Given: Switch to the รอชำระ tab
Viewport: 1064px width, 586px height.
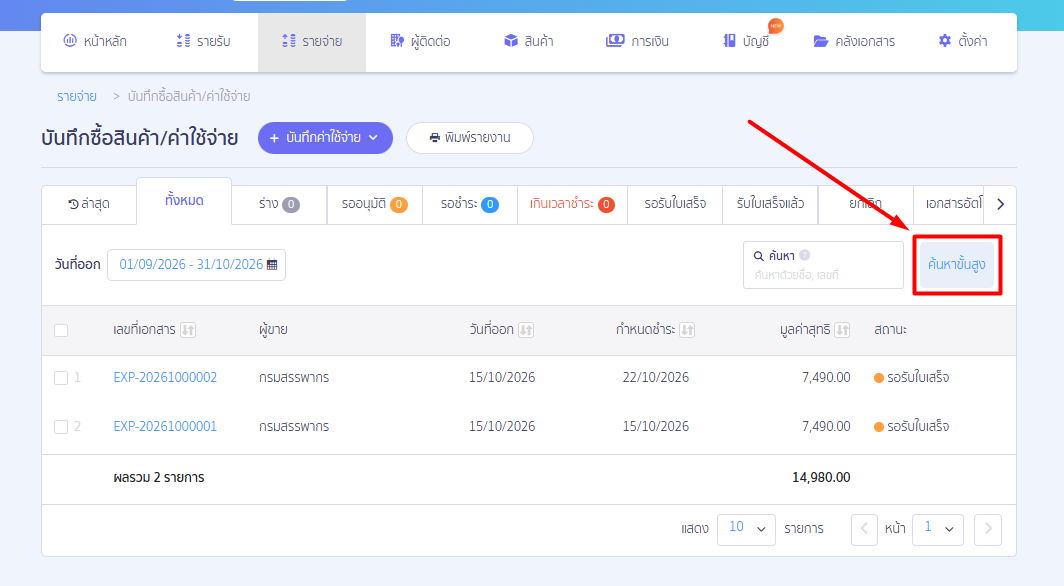Looking at the screenshot, I should coord(470,204).
